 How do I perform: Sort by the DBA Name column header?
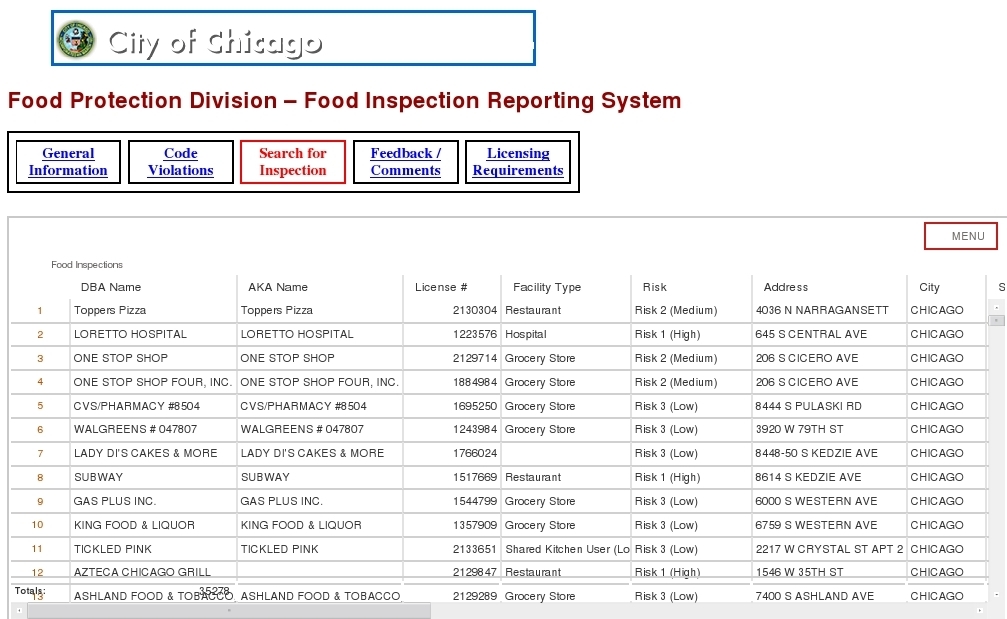[110, 287]
